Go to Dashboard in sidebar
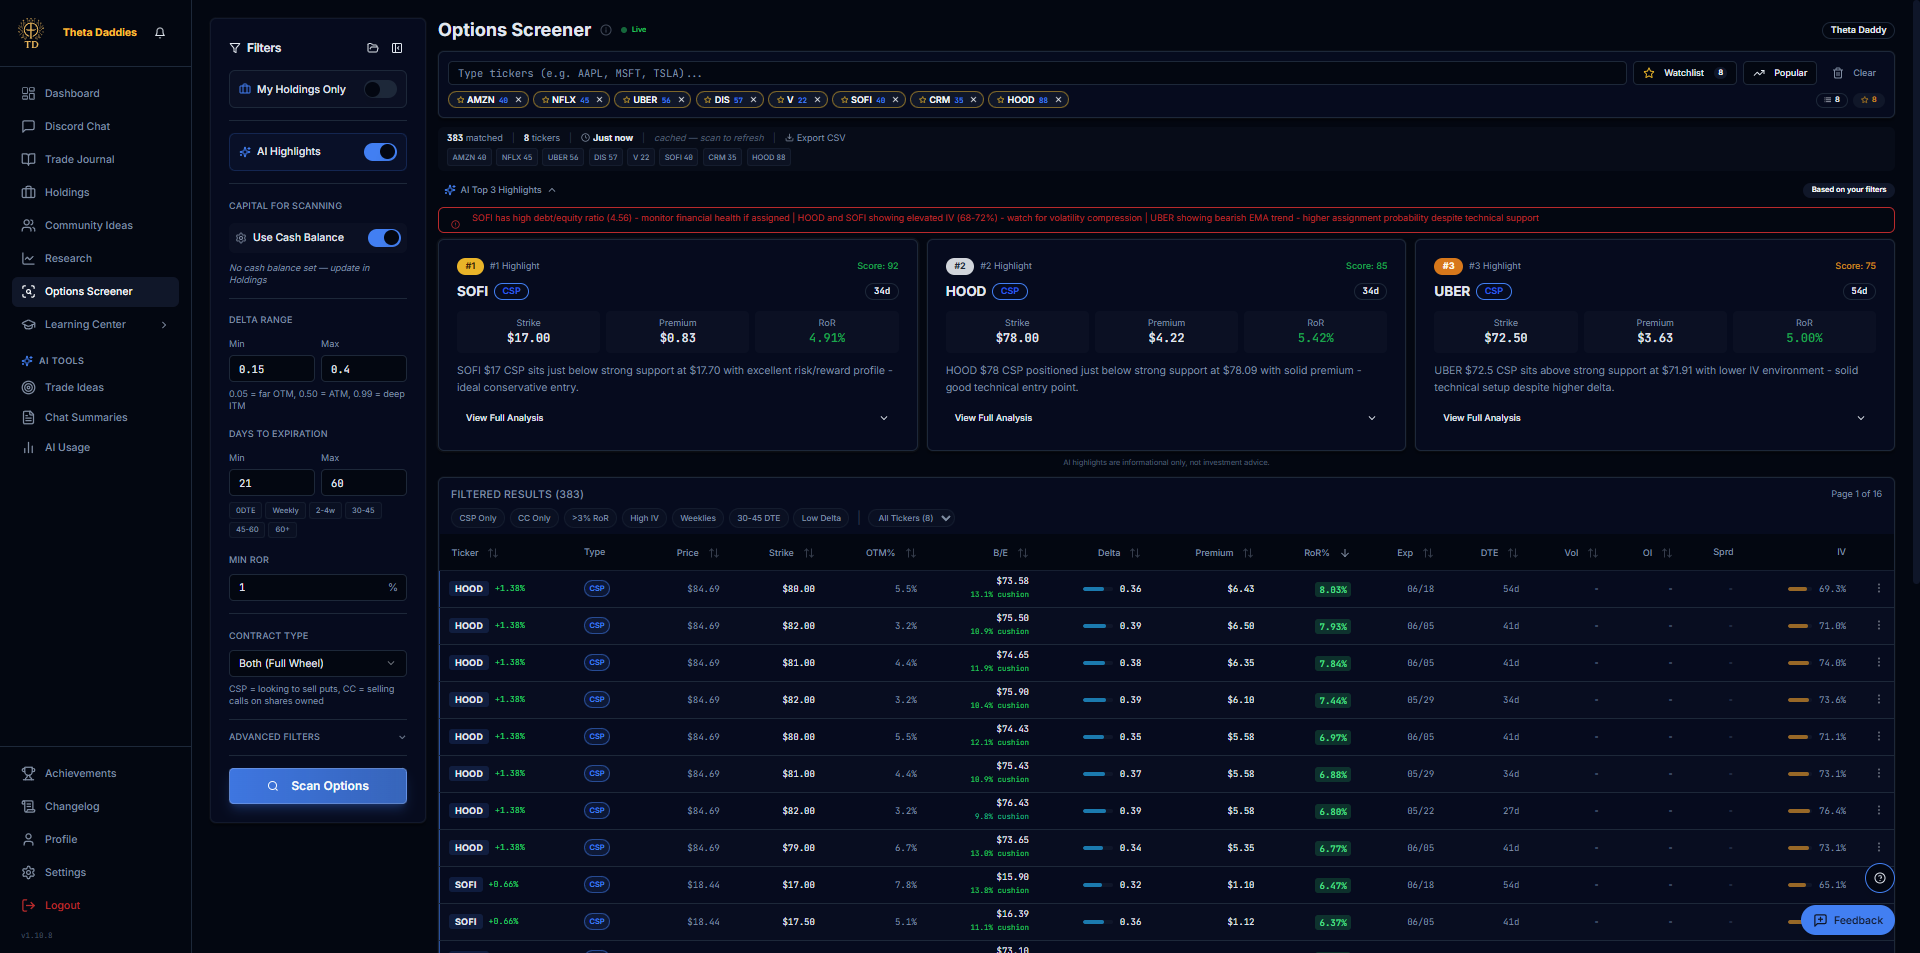 click(95, 94)
